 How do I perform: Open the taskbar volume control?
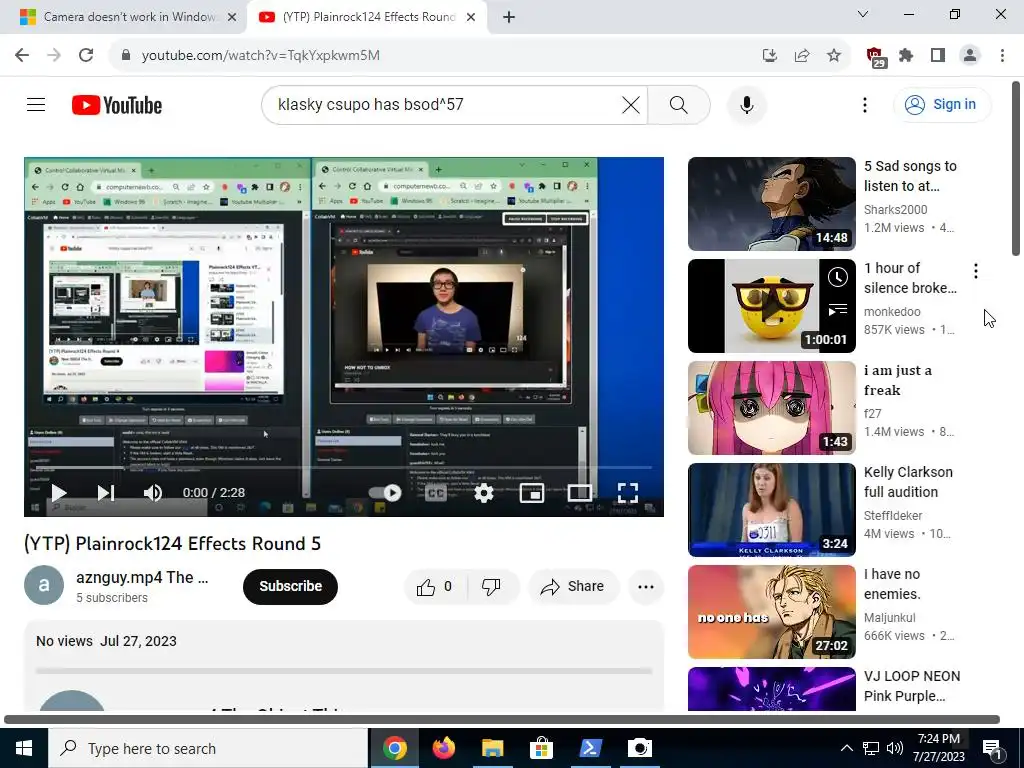tap(895, 748)
